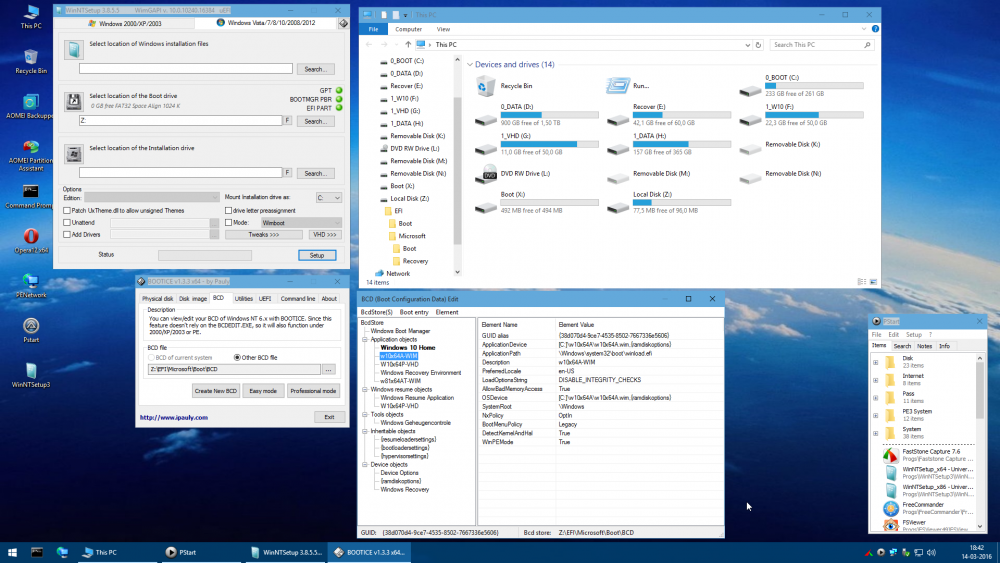1000x563 pixels.
Task: Open UEFI tab in BOOTICE
Action: (265, 298)
